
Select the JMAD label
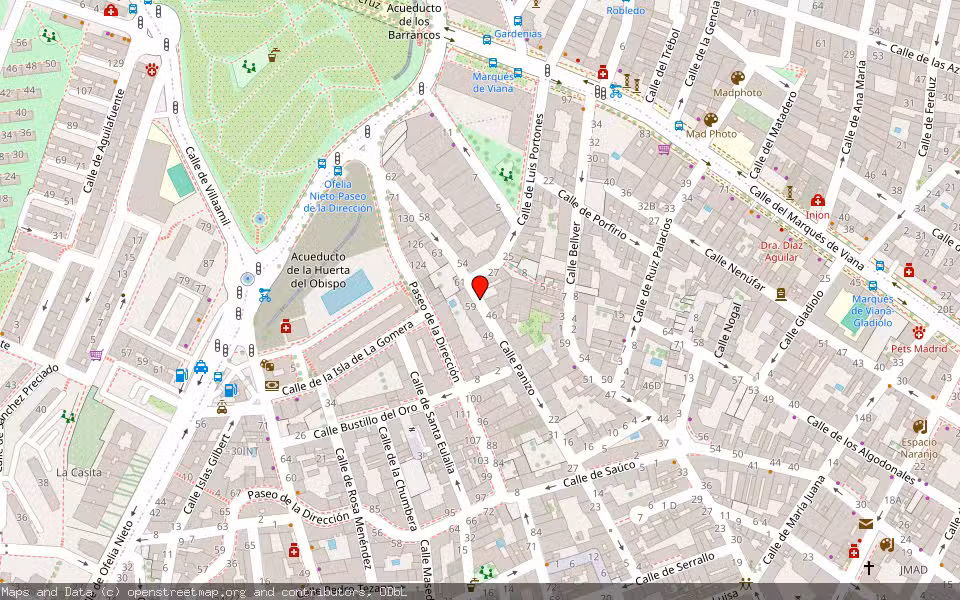(x=913, y=570)
